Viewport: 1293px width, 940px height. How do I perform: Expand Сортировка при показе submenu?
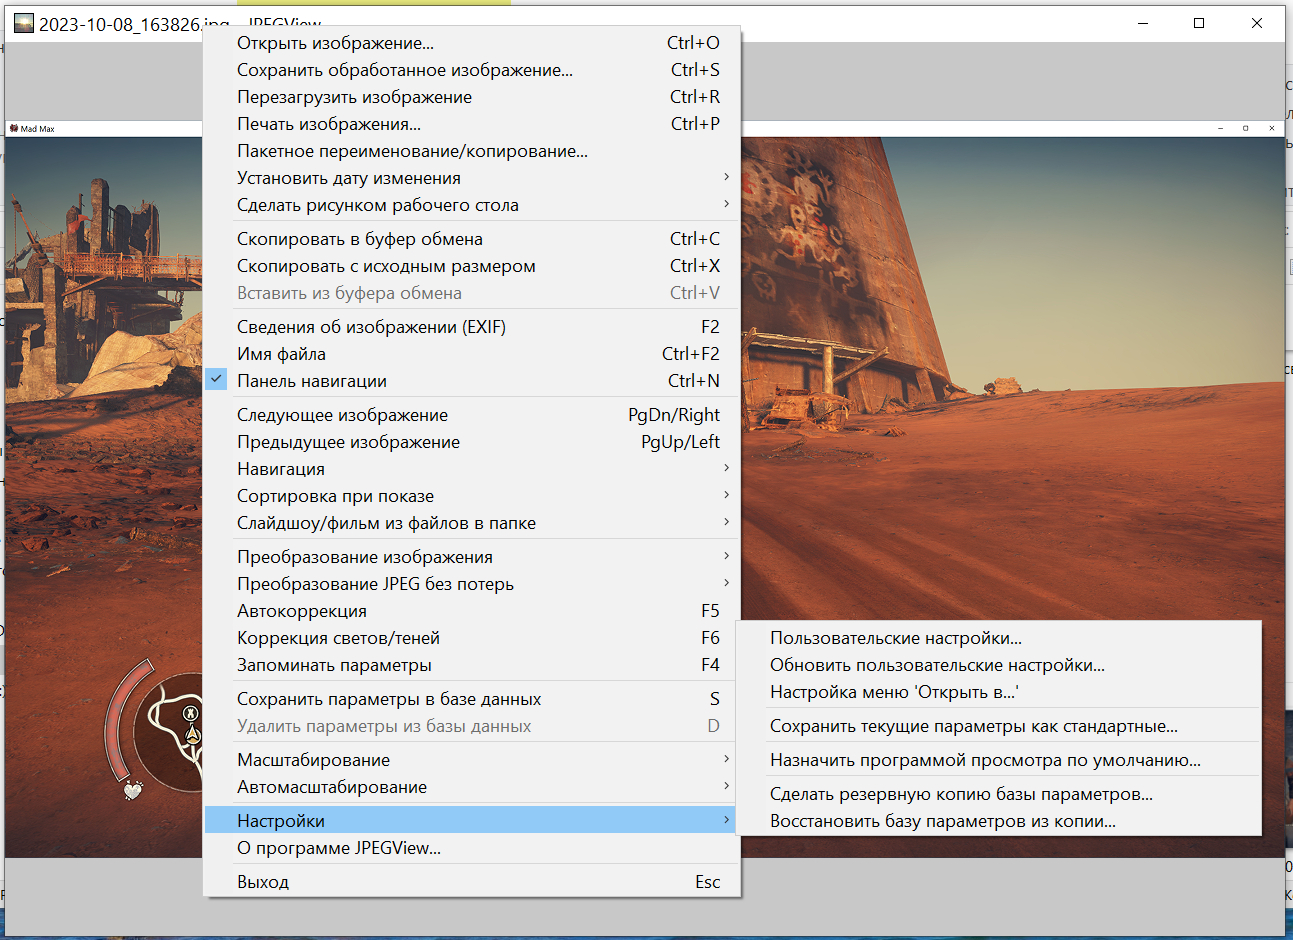point(471,496)
